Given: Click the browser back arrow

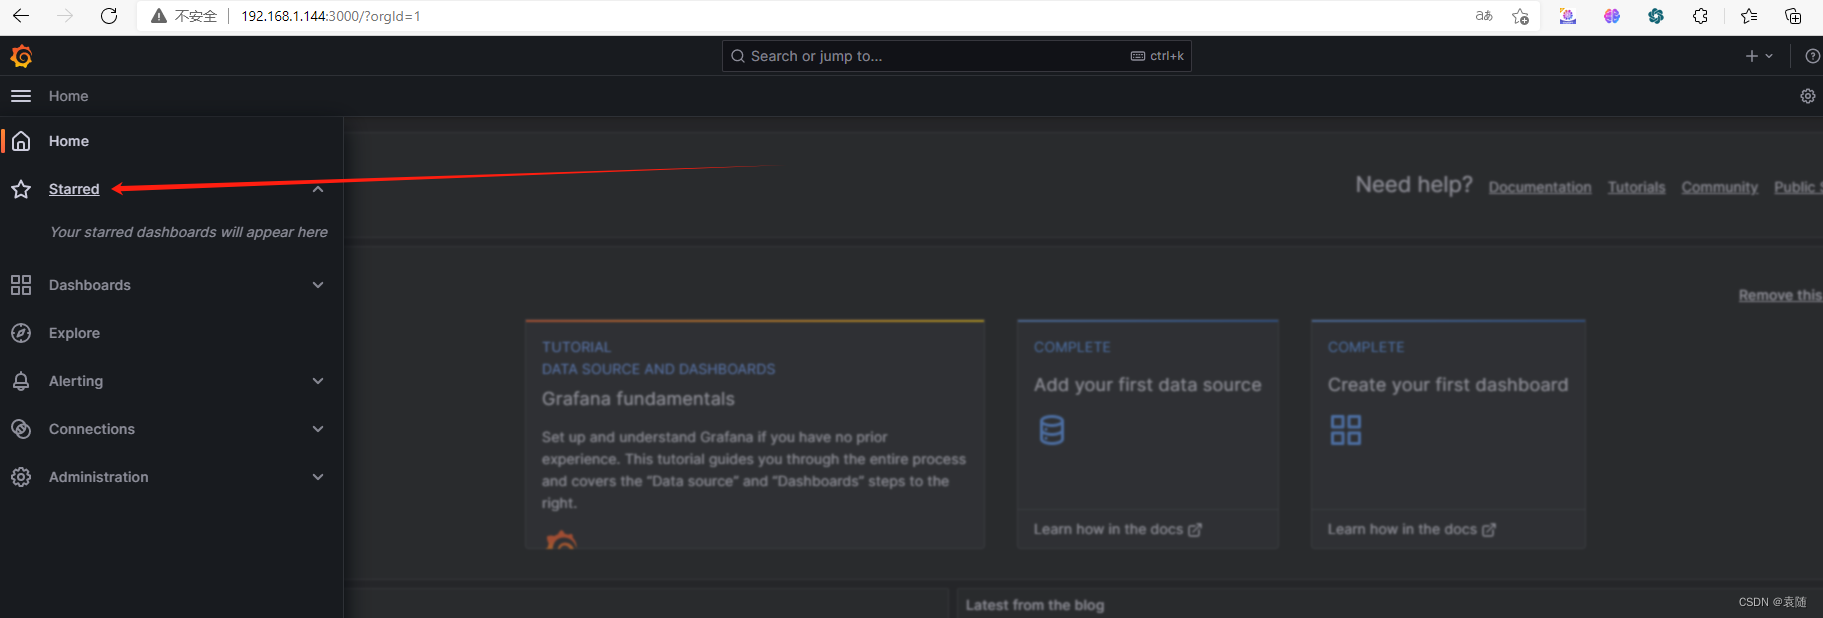Looking at the screenshot, I should pyautogui.click(x=21, y=16).
